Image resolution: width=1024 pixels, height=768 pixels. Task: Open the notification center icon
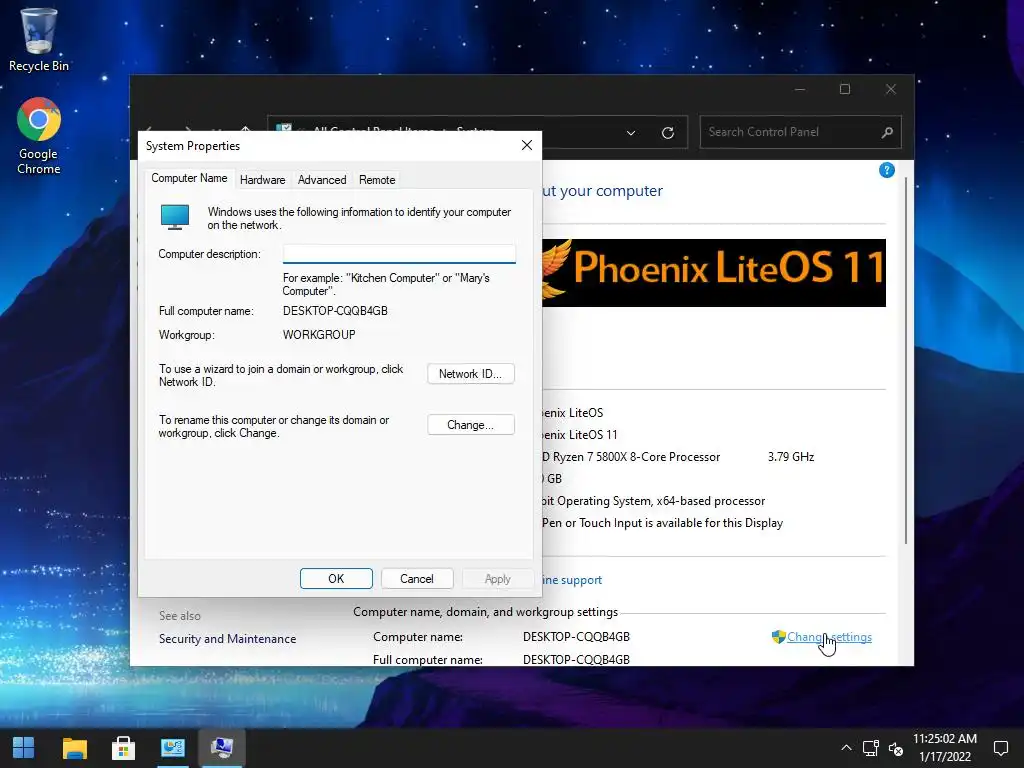pos(1000,748)
